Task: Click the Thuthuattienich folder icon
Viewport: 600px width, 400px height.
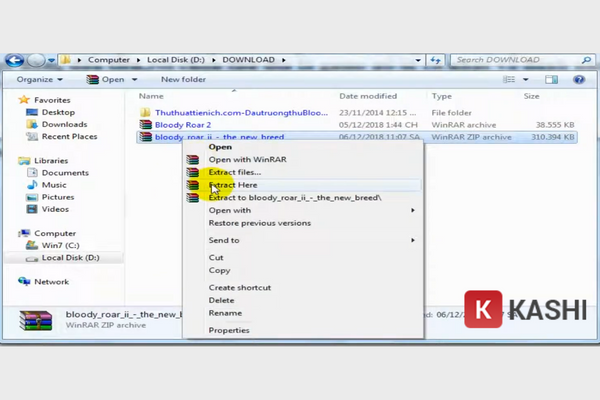Action: point(145,112)
